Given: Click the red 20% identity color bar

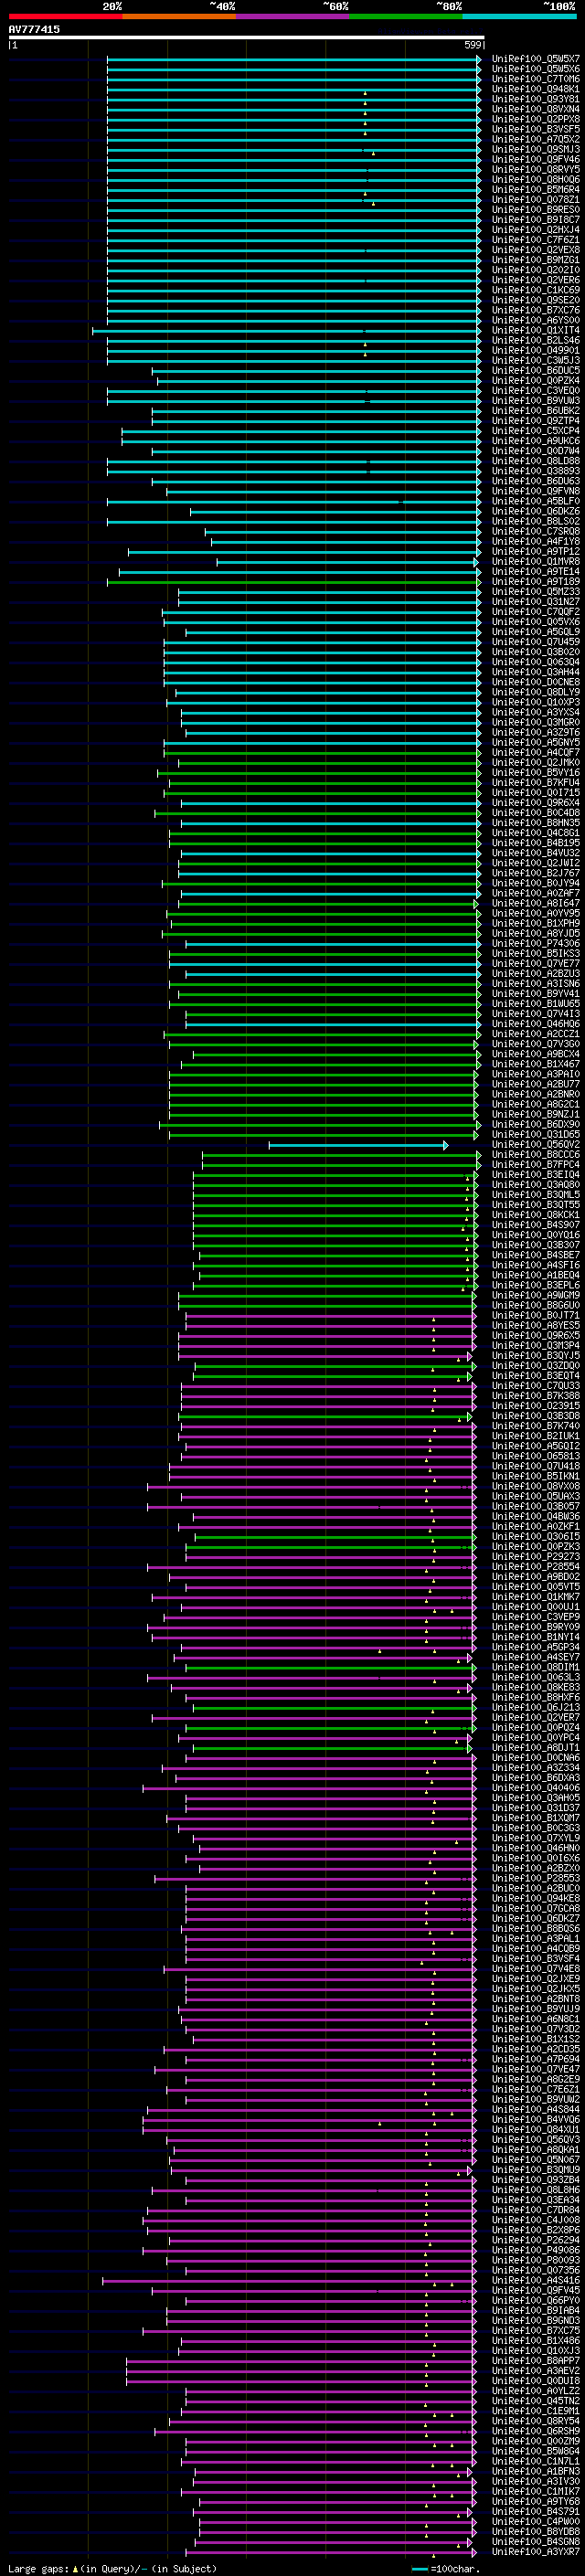Looking at the screenshot, I should [65, 17].
